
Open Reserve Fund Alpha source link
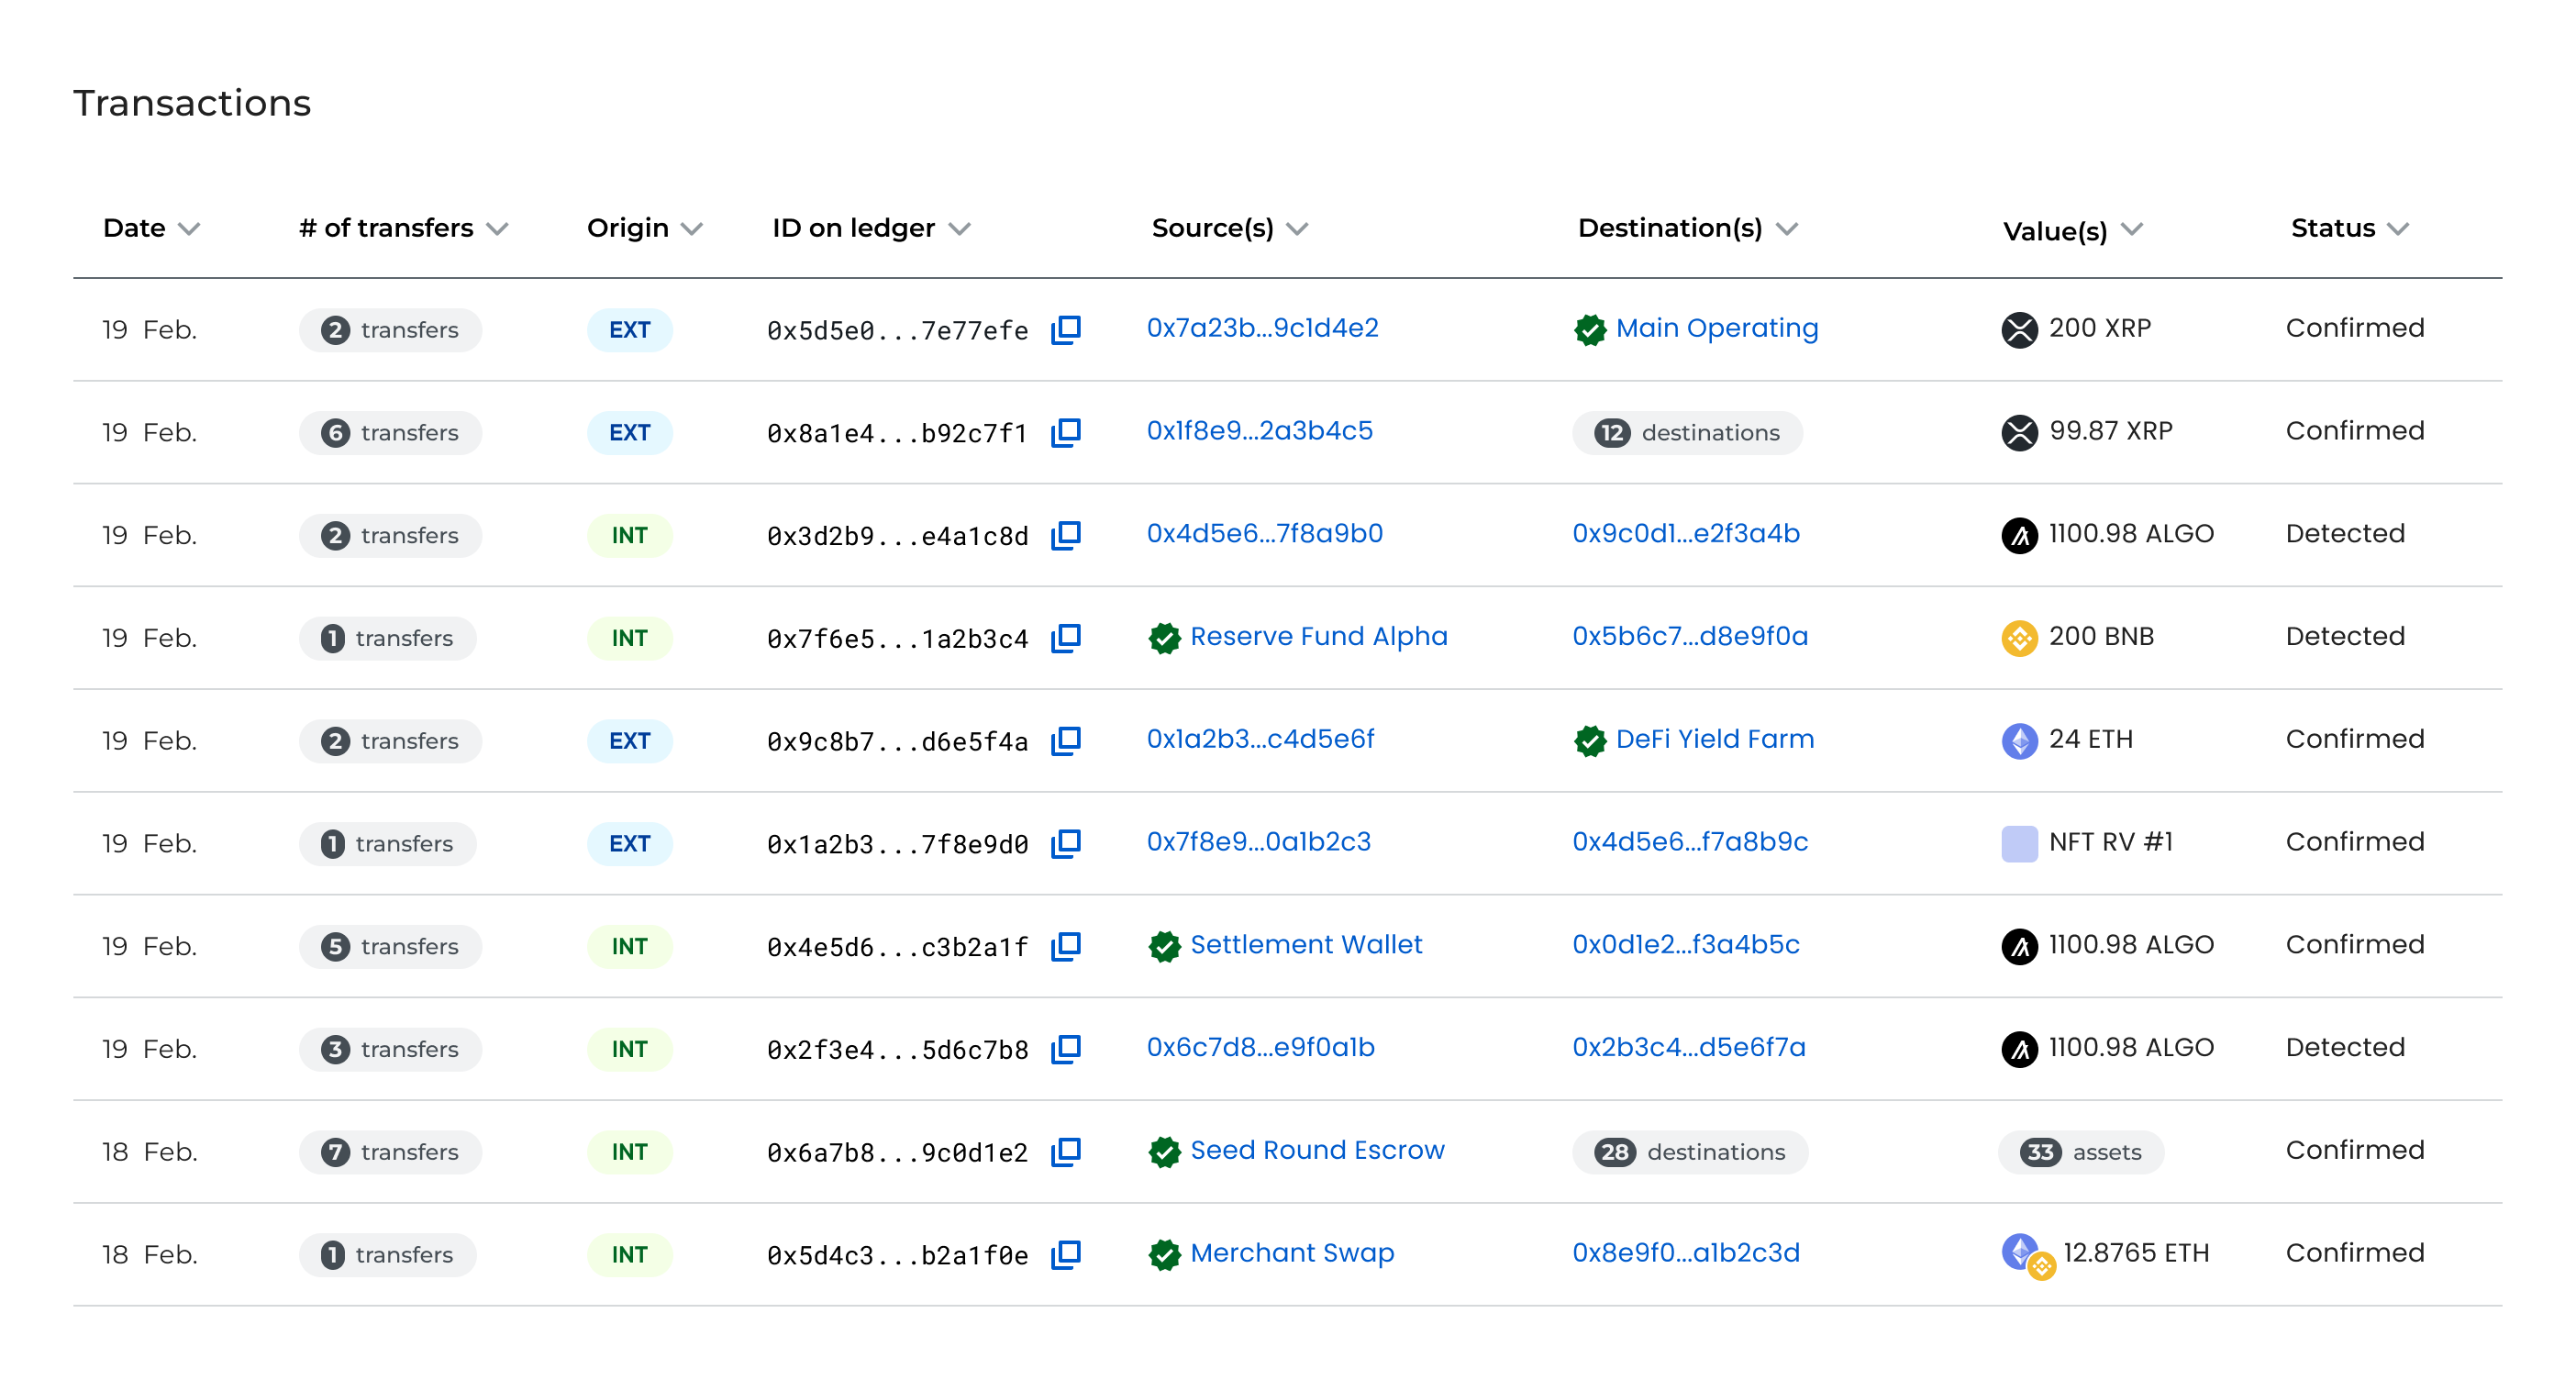(1318, 636)
